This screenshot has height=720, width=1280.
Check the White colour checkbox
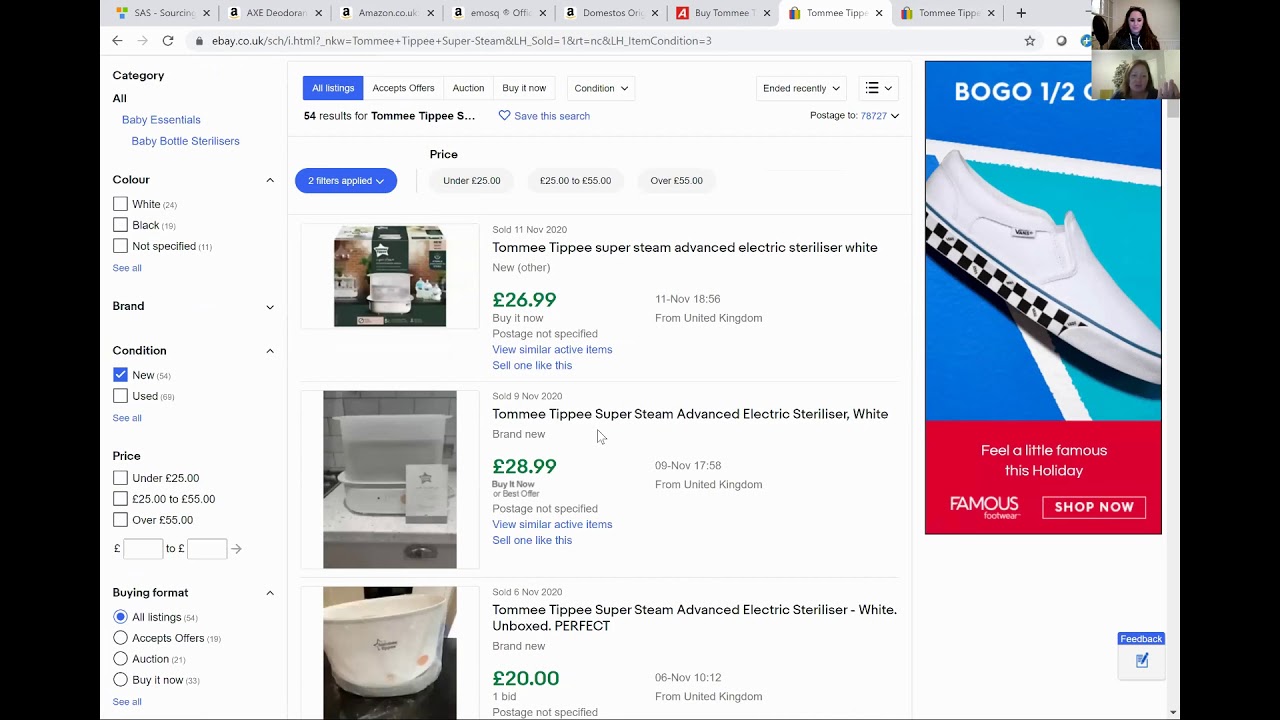coord(121,204)
